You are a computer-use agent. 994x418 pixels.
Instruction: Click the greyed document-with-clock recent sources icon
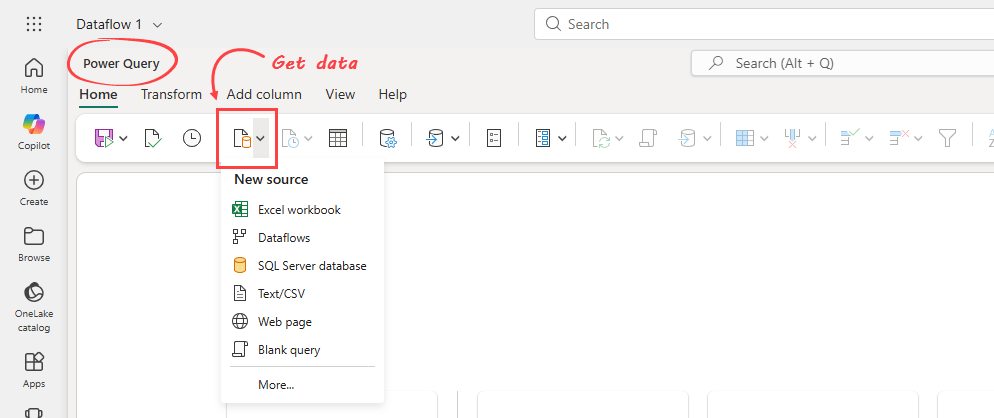[290, 138]
